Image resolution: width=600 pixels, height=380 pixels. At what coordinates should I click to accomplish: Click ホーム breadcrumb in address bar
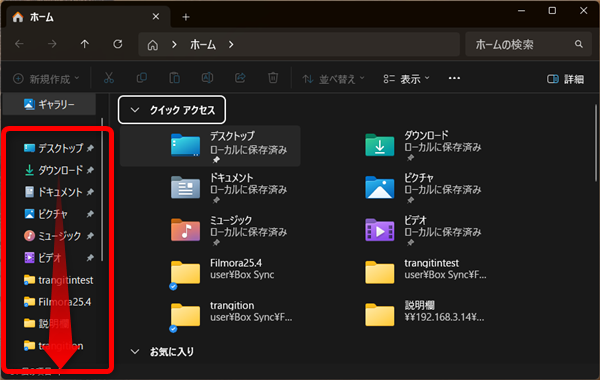coord(203,45)
